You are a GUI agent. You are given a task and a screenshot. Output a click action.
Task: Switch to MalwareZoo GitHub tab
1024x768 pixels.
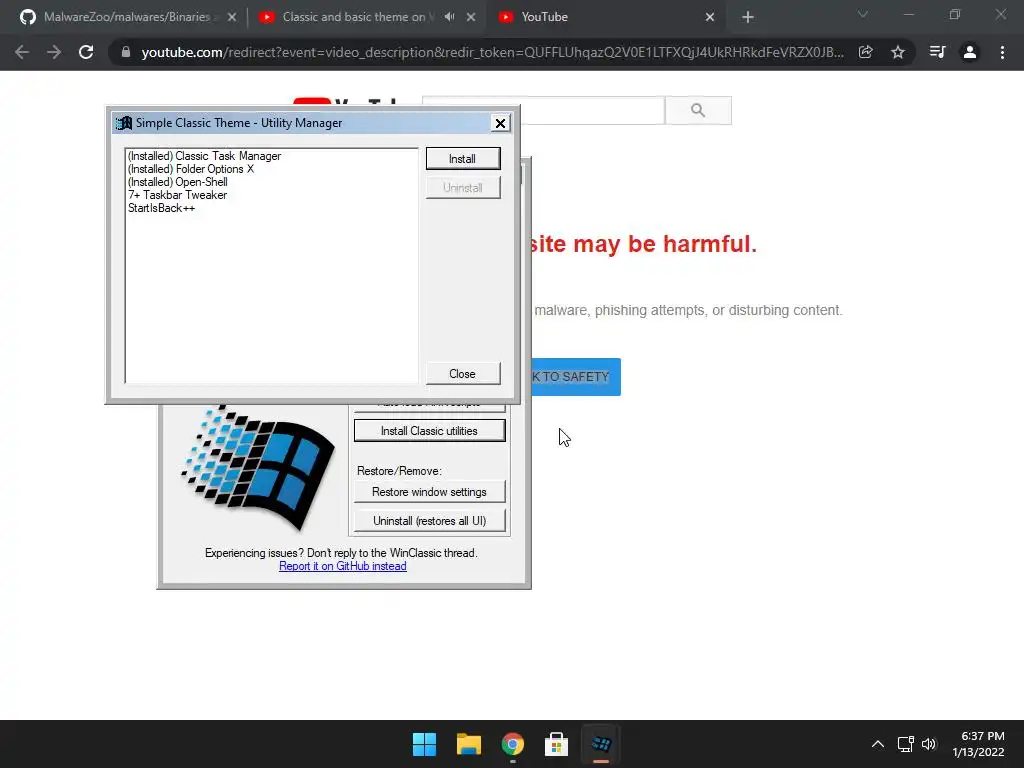(x=126, y=17)
